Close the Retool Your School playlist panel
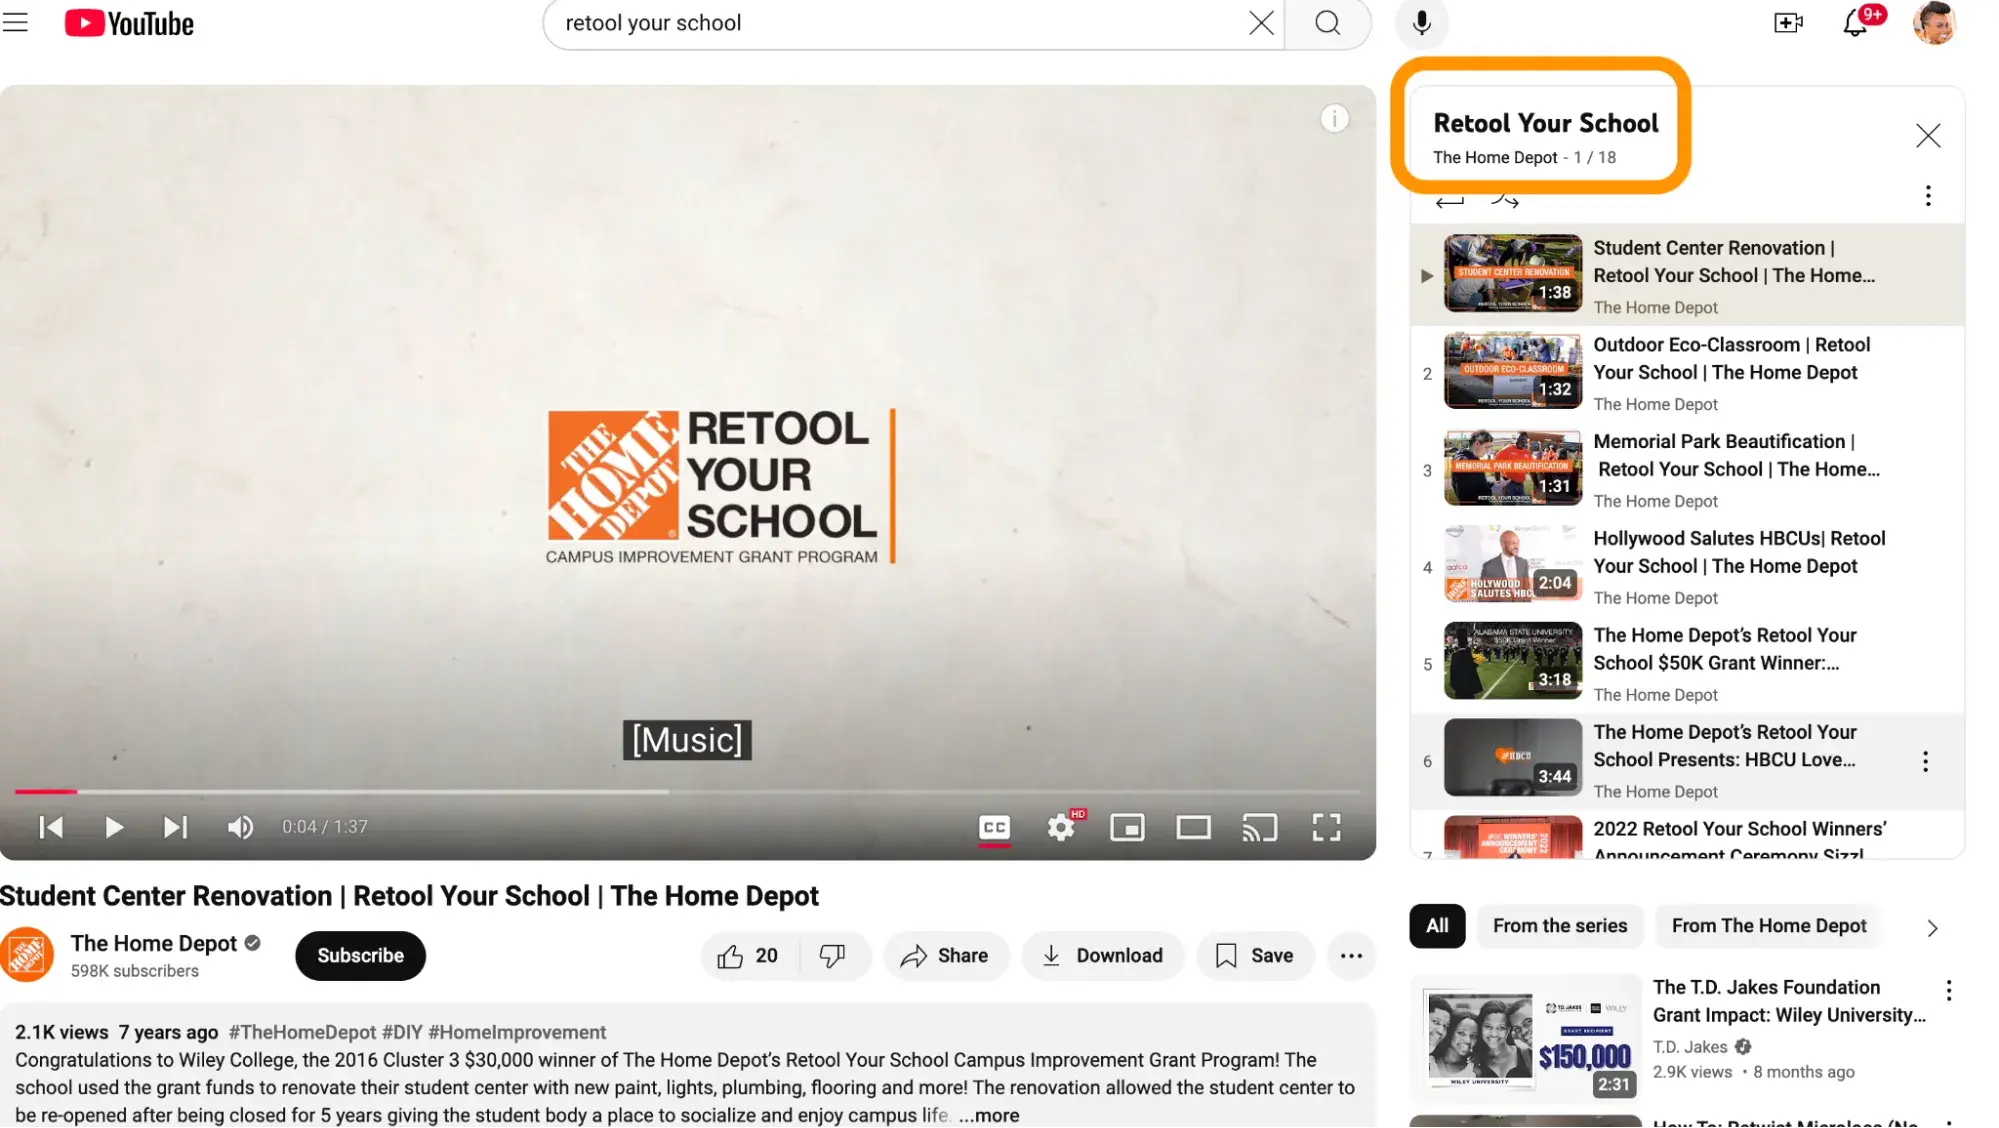This screenshot has width=1999, height=1128. [x=1928, y=136]
